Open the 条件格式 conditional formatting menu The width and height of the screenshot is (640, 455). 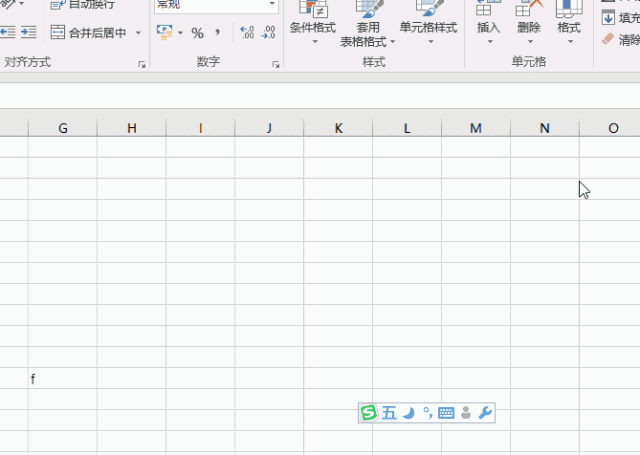coord(313,22)
